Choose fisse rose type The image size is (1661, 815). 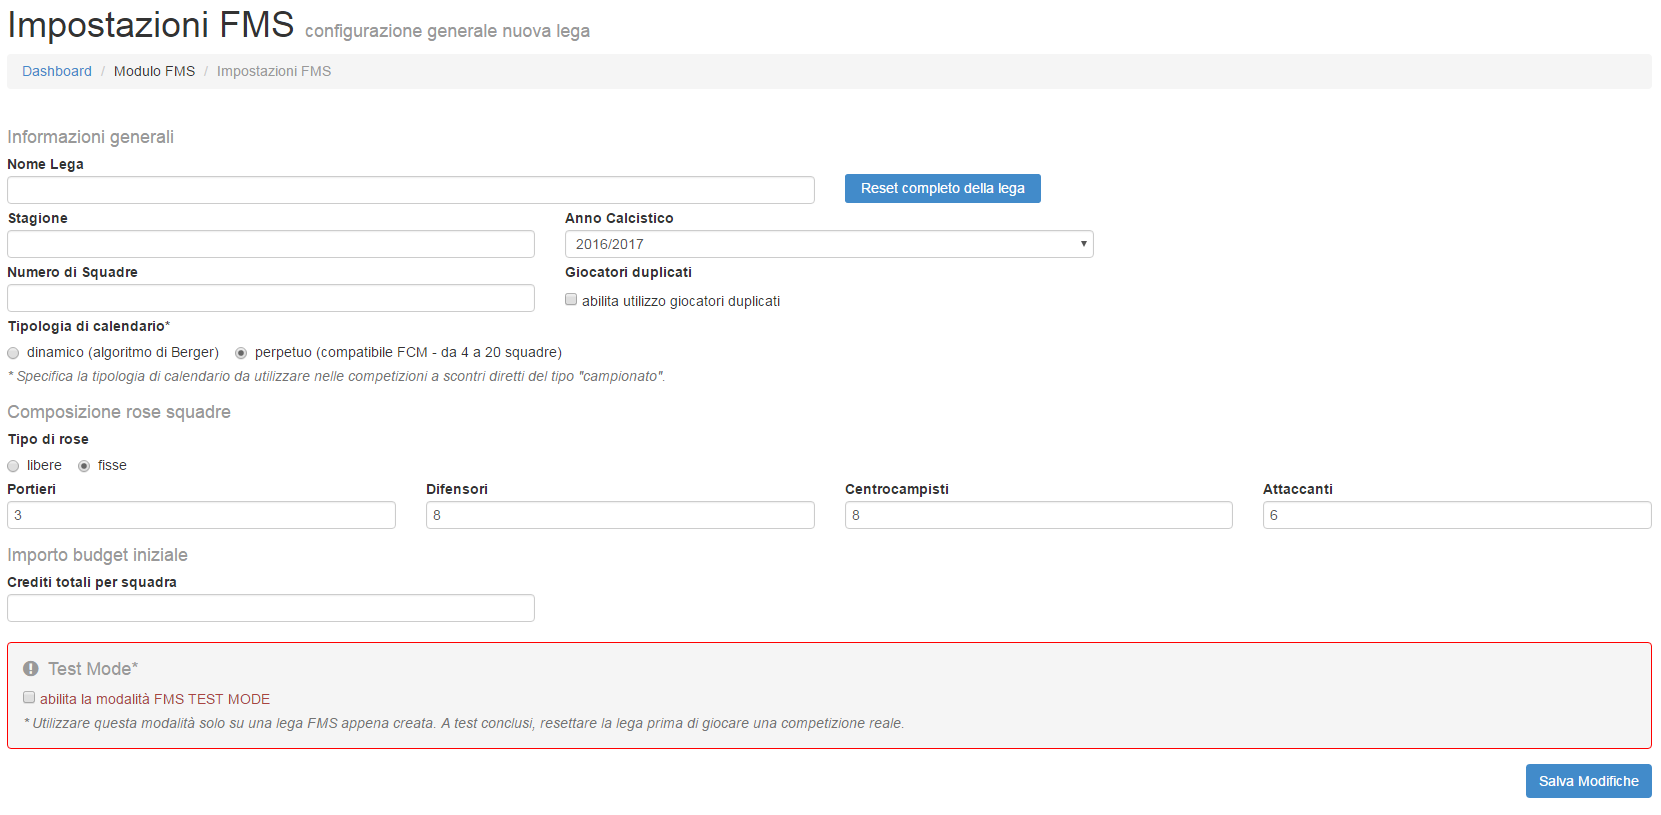84,466
